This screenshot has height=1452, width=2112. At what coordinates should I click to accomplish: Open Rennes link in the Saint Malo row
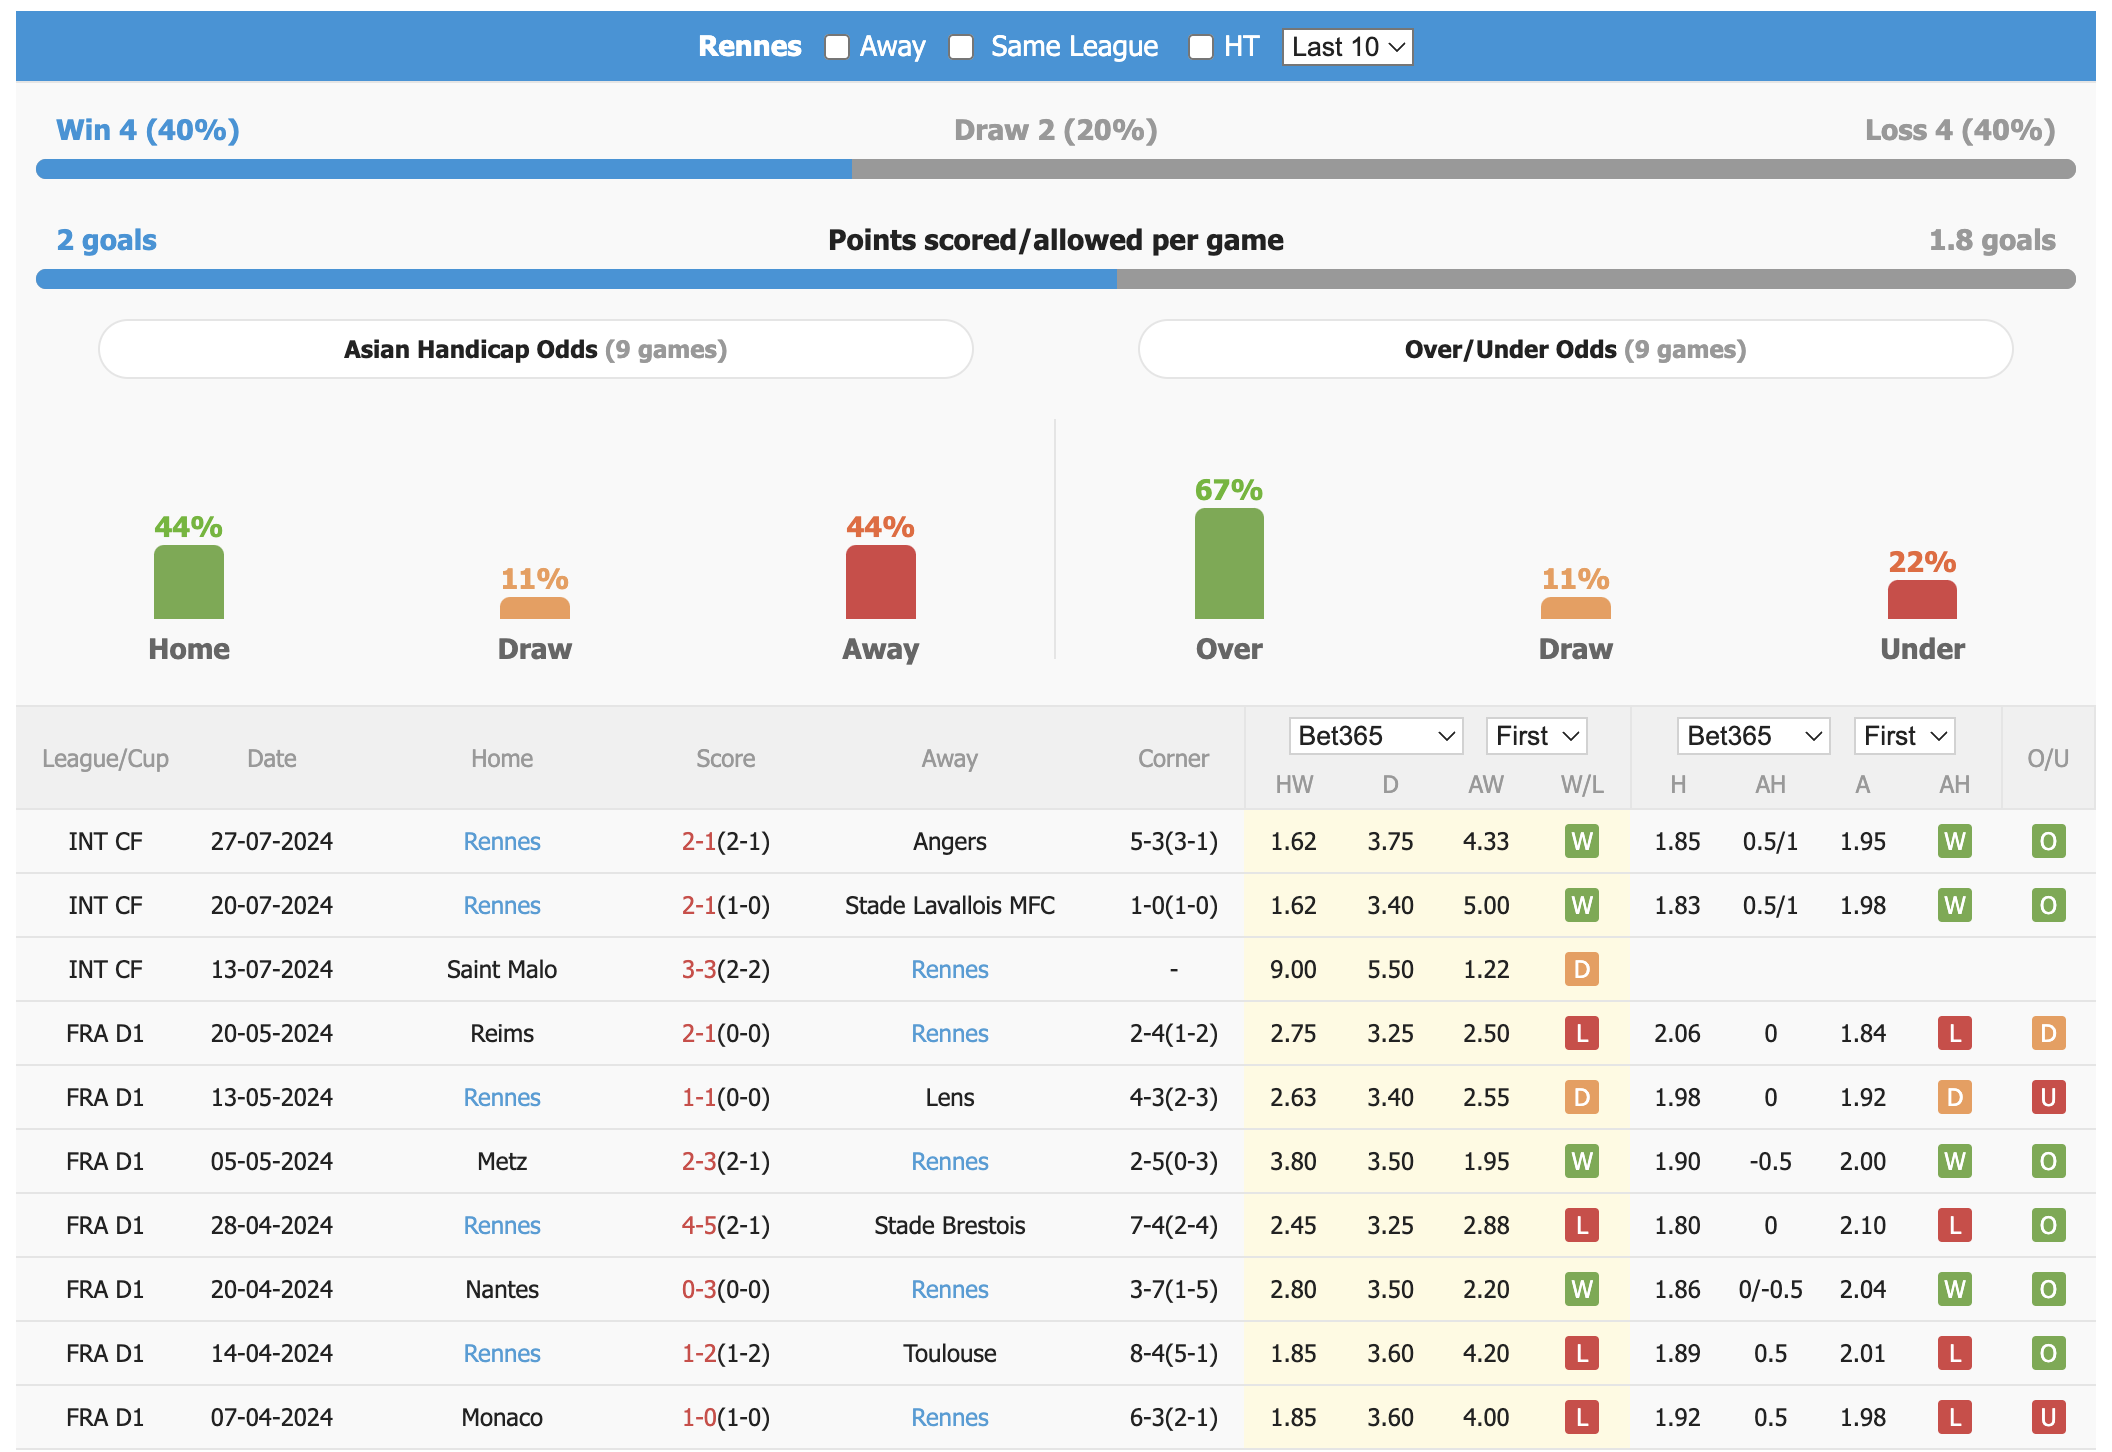tap(950, 969)
